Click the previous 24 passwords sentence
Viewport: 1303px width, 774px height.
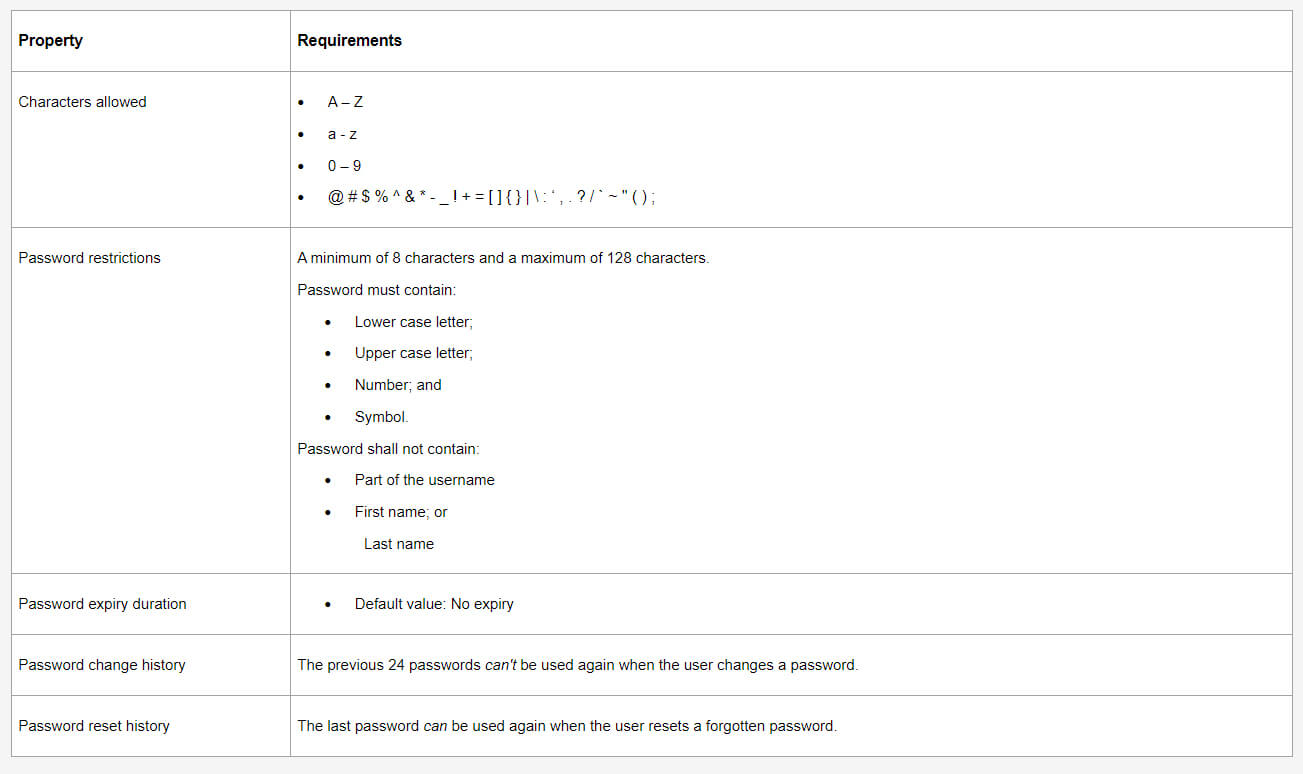577,665
